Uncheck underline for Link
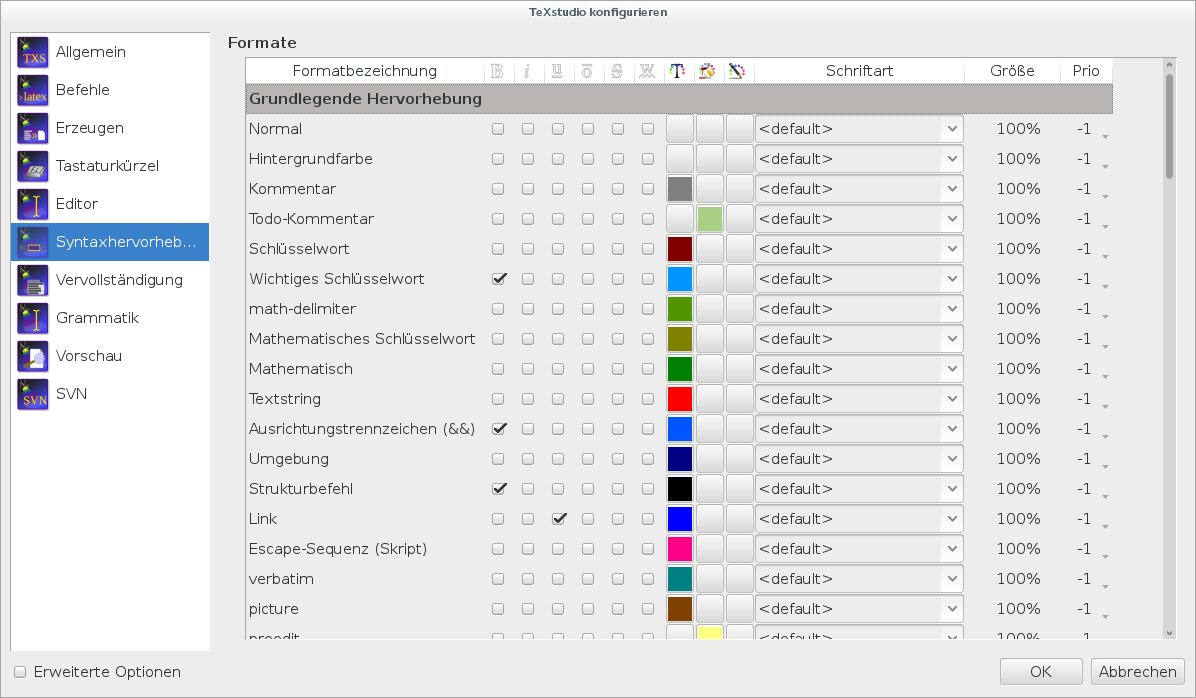This screenshot has height=698, width=1196. [x=558, y=519]
